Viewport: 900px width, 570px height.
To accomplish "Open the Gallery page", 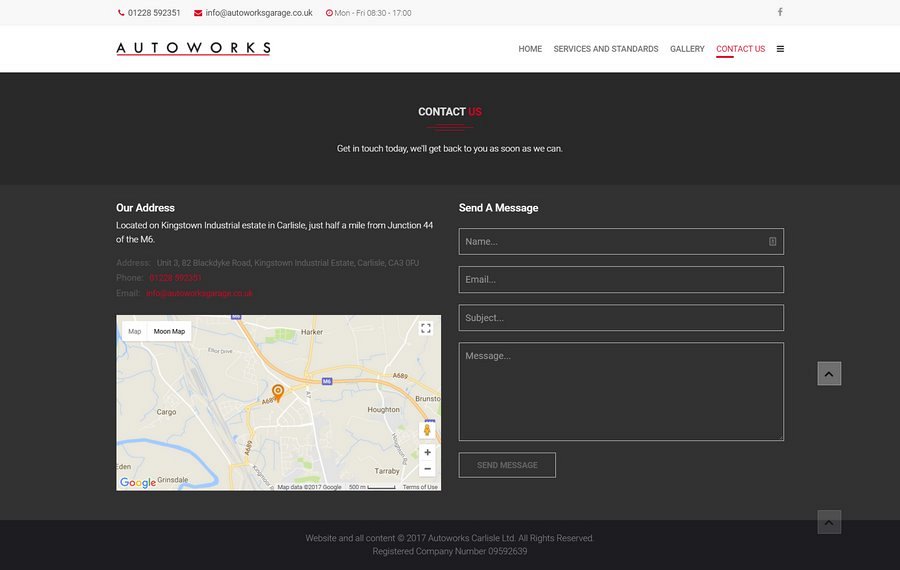I will pyautogui.click(x=687, y=49).
